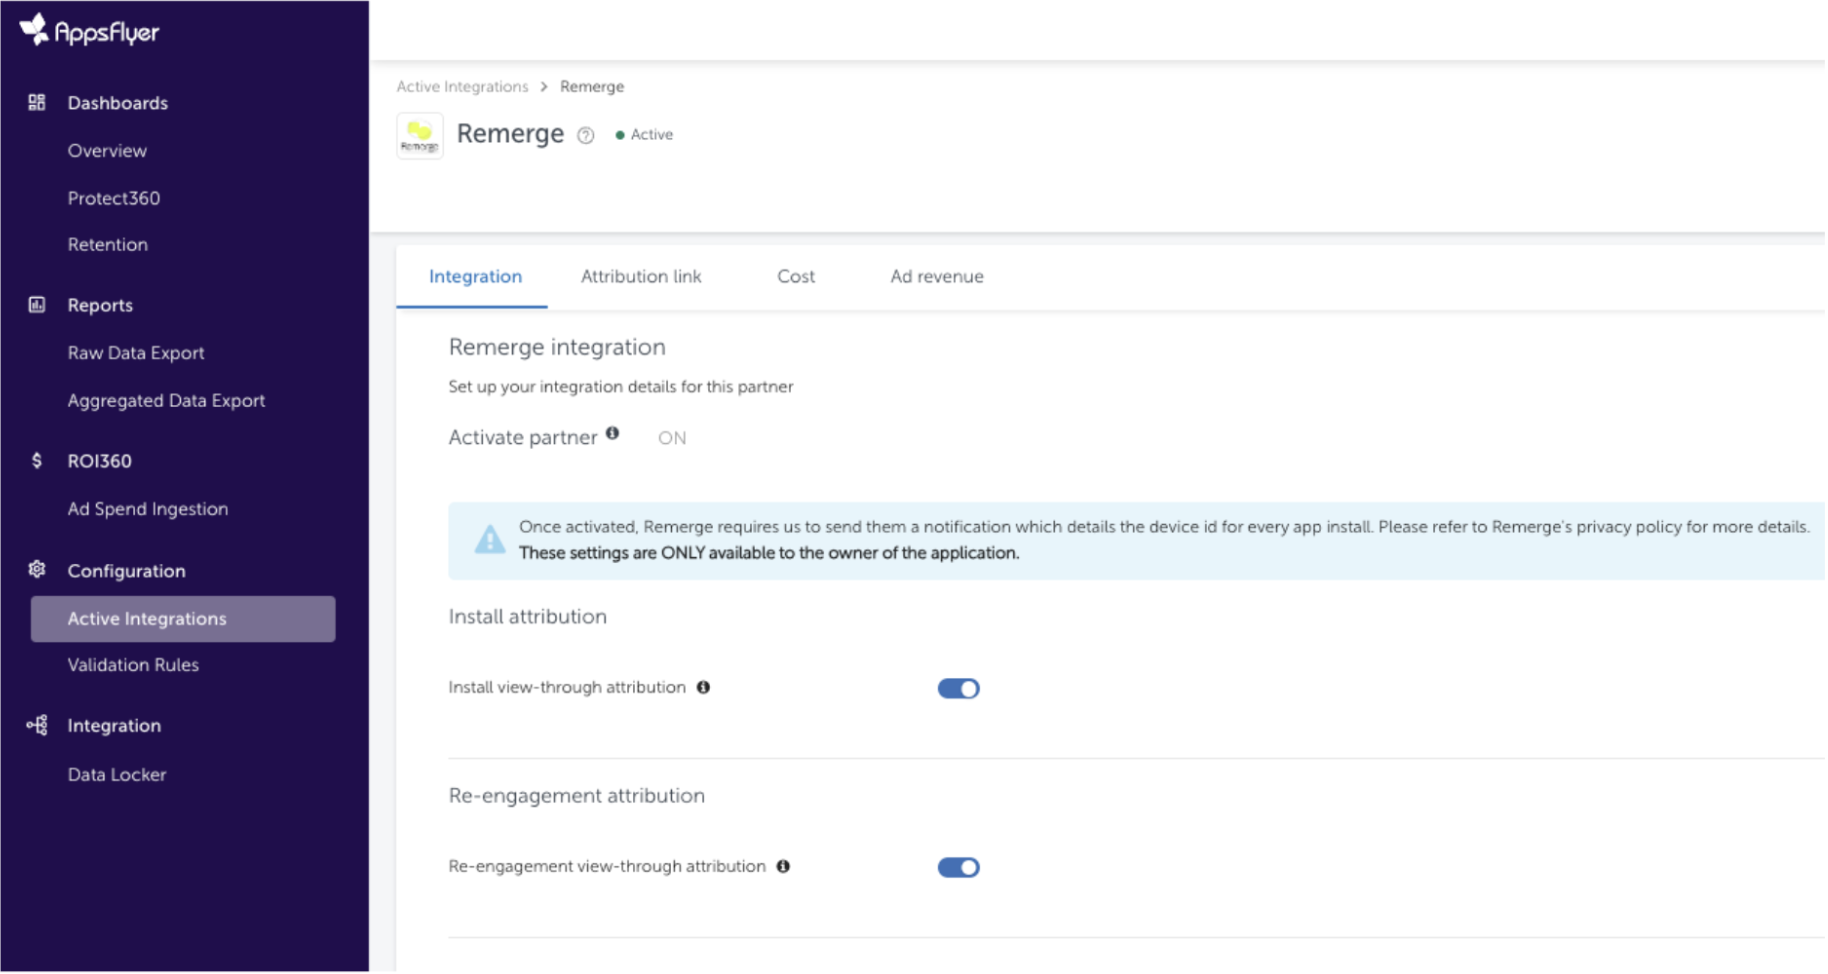Switch to the Ad revenue tab
The height and width of the screenshot is (974, 1828).
point(937,277)
